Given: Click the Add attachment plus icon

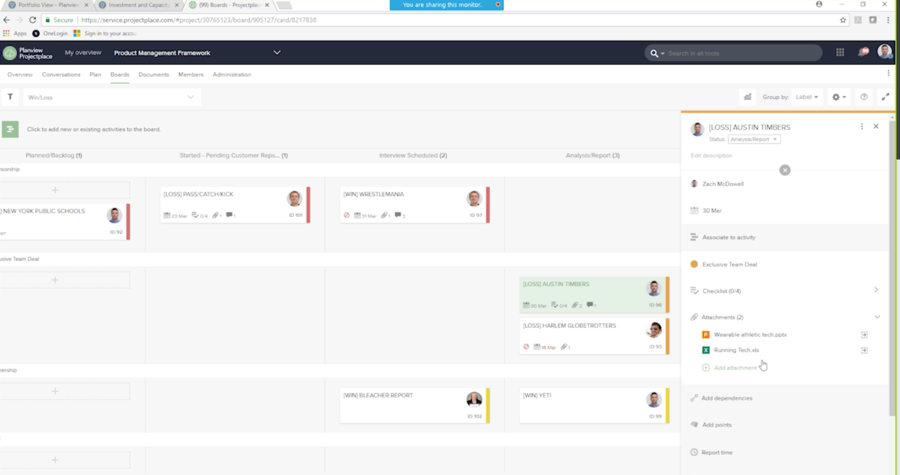Looking at the screenshot, I should pyautogui.click(x=706, y=368).
